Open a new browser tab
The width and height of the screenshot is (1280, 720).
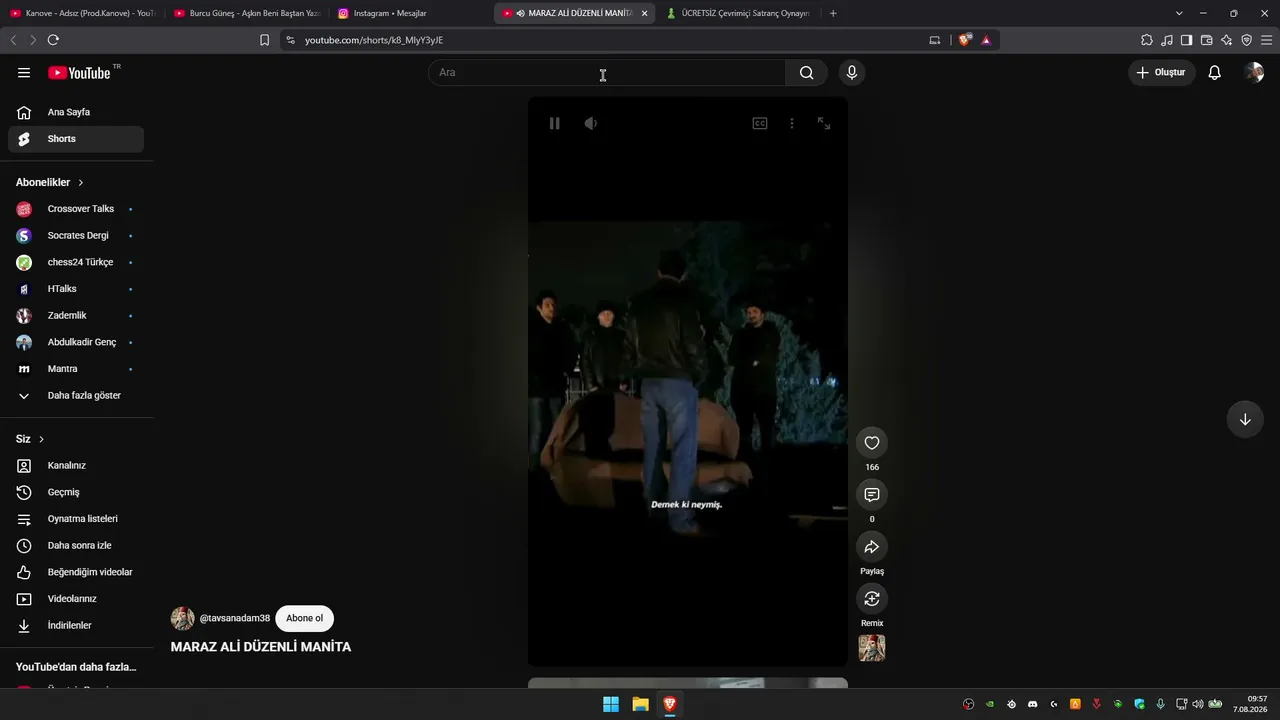pos(833,13)
